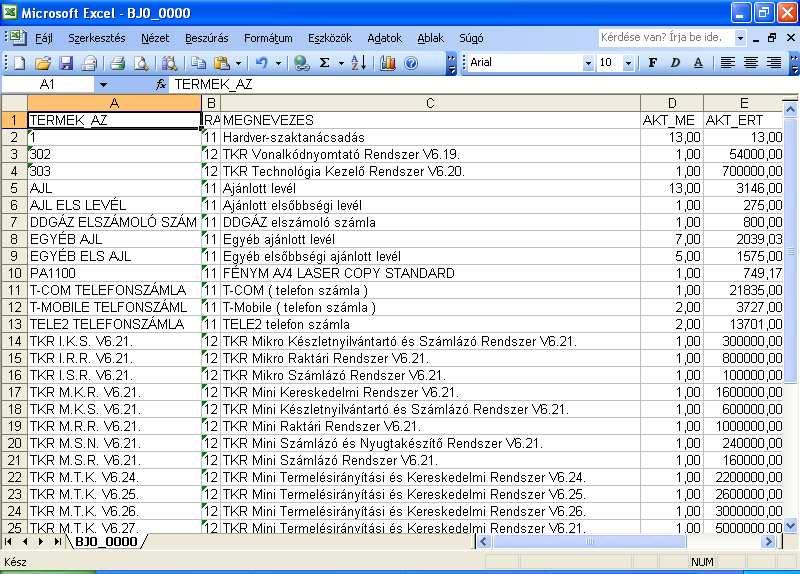Toggle italic formatting (D)

coord(675,63)
